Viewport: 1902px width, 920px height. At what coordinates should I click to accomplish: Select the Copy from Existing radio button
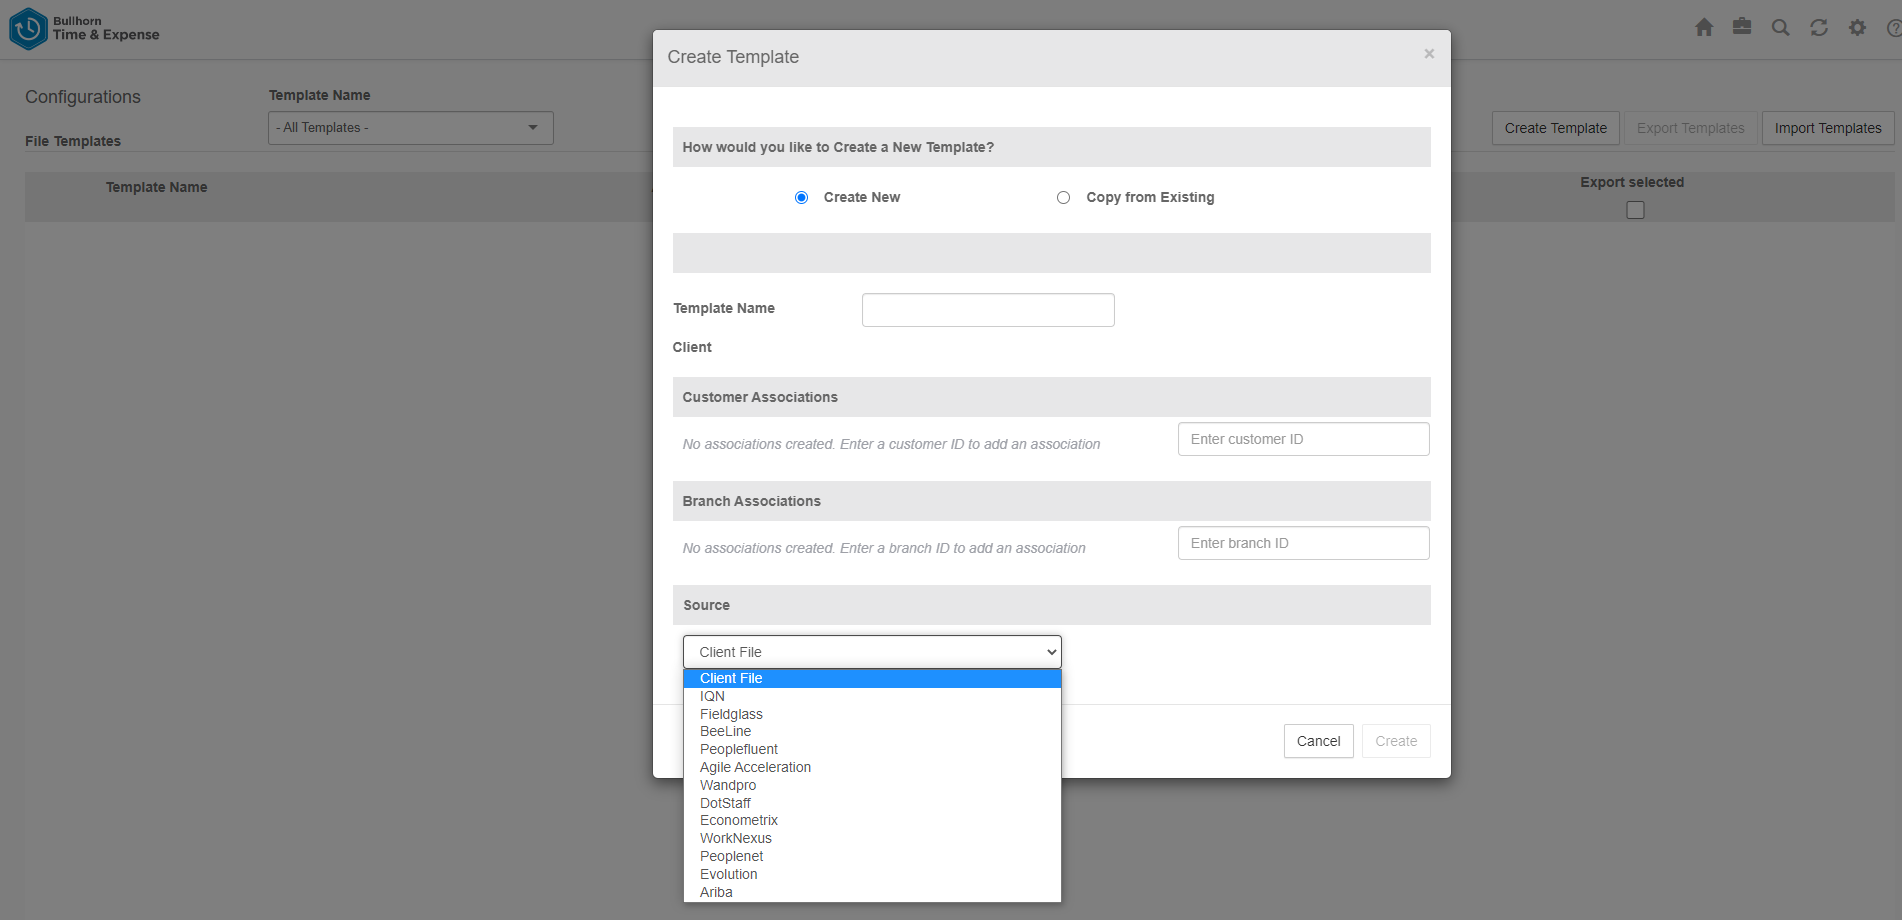point(1063,198)
